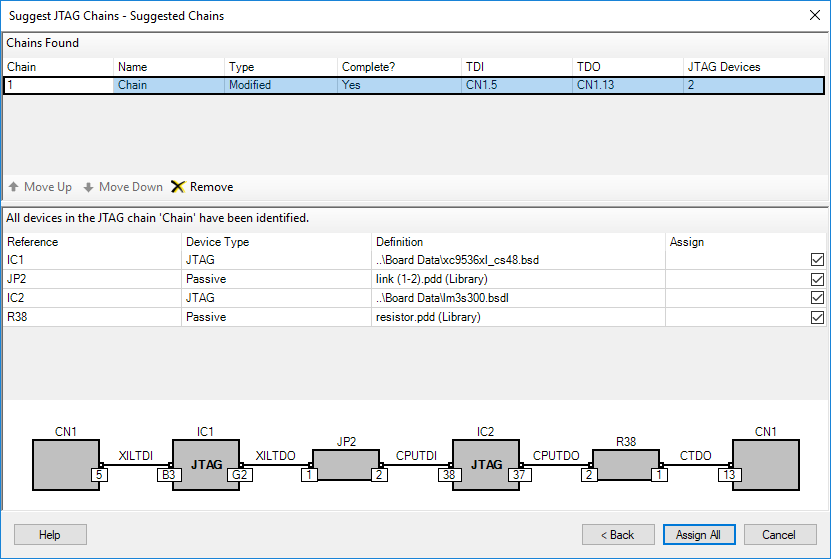Click the right CN1 connector with pin 13
Image resolution: width=831 pixels, height=559 pixels.
pyautogui.click(x=765, y=465)
